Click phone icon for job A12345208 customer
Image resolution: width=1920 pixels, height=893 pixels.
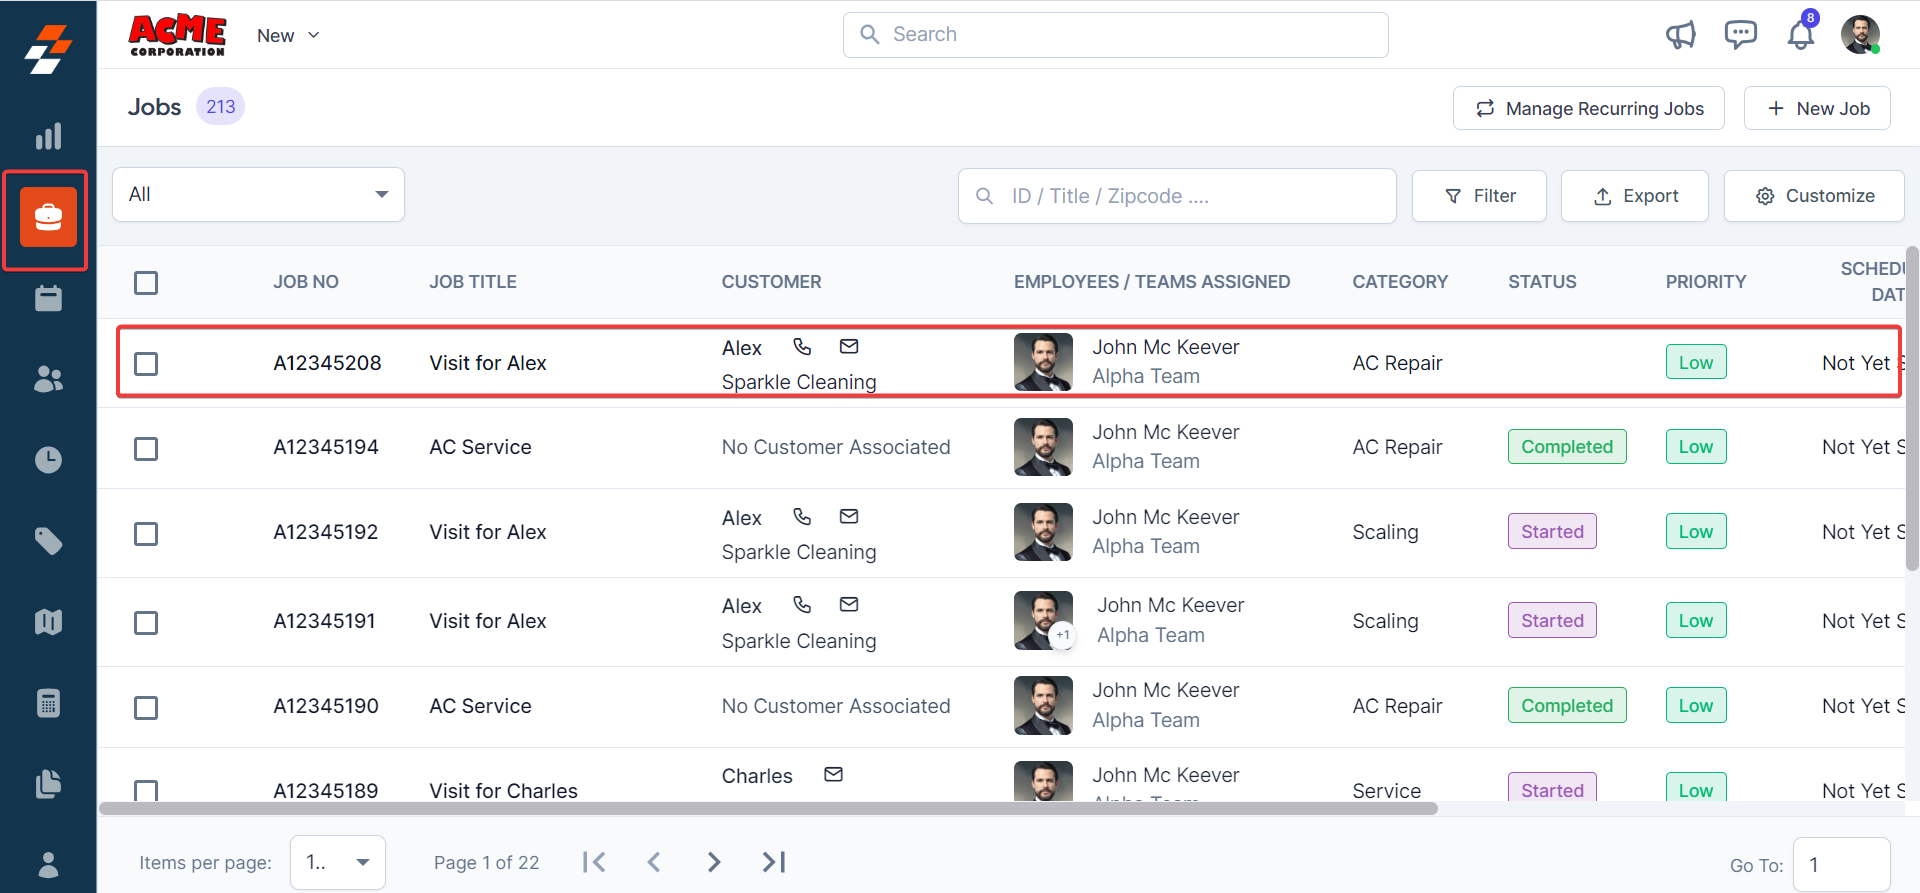click(802, 347)
